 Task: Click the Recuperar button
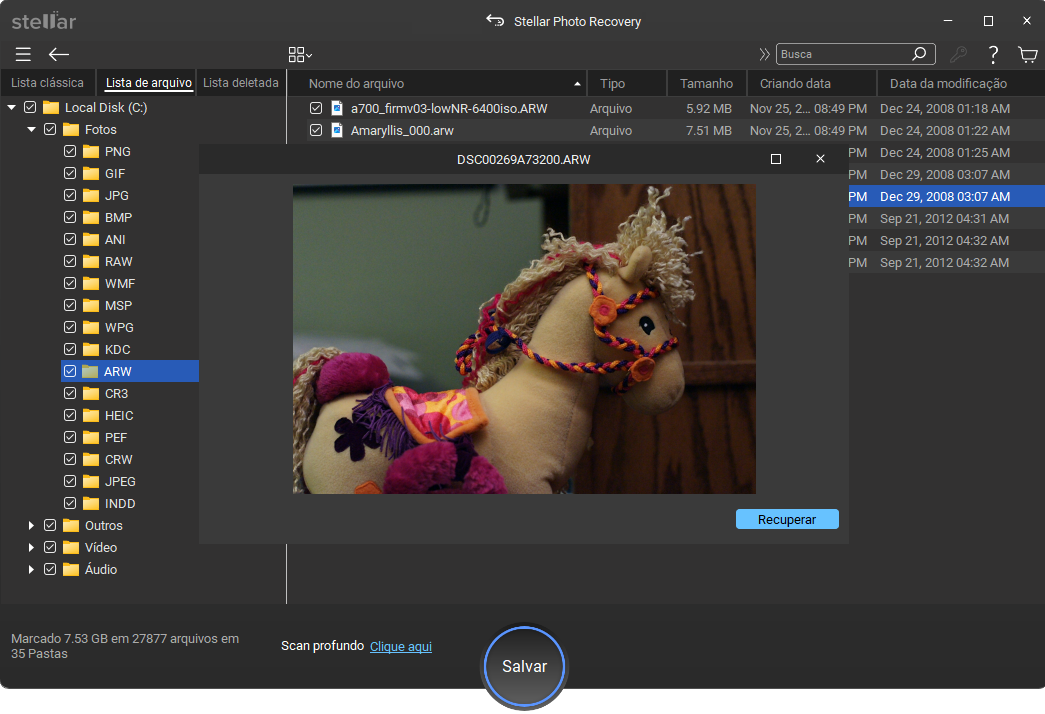click(x=787, y=520)
